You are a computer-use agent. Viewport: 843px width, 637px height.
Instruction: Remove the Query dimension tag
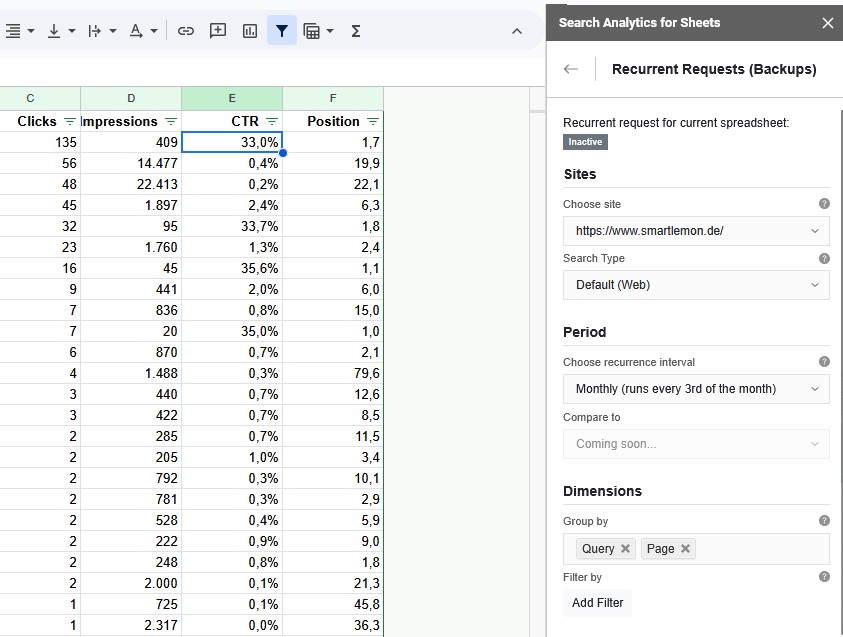coord(625,548)
